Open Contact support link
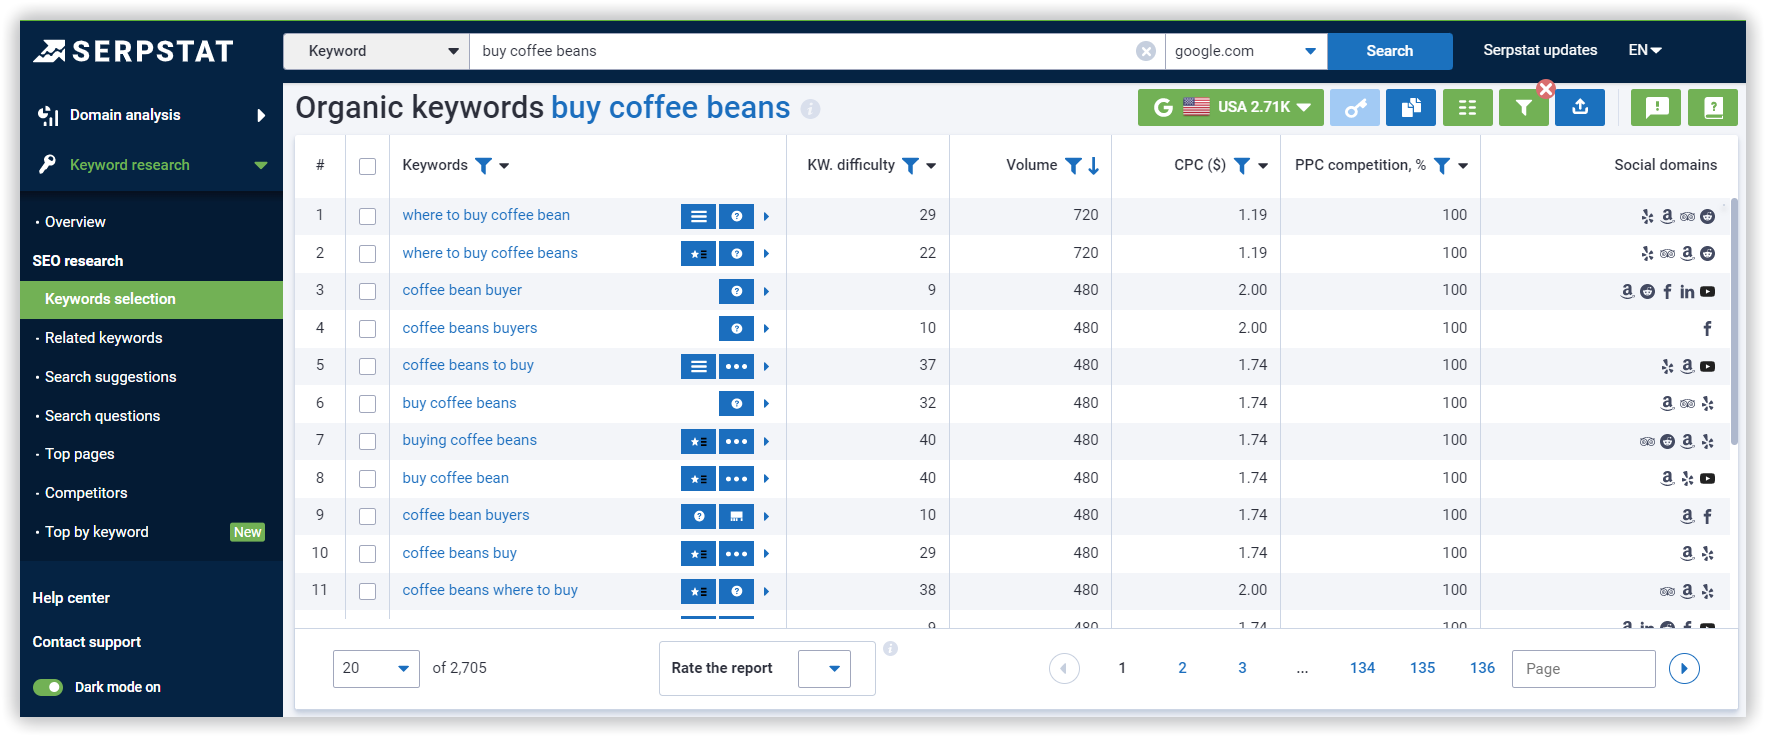The image size is (1766, 737). [x=86, y=642]
